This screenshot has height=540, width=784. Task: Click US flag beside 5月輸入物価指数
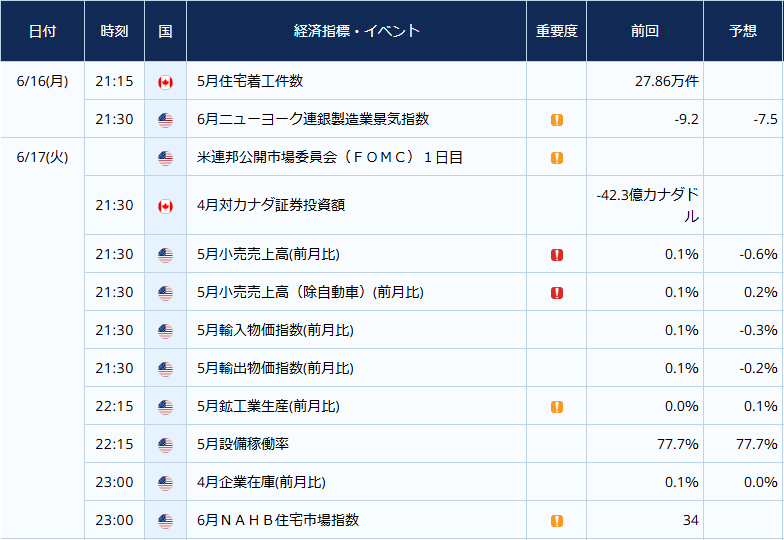coord(166,331)
